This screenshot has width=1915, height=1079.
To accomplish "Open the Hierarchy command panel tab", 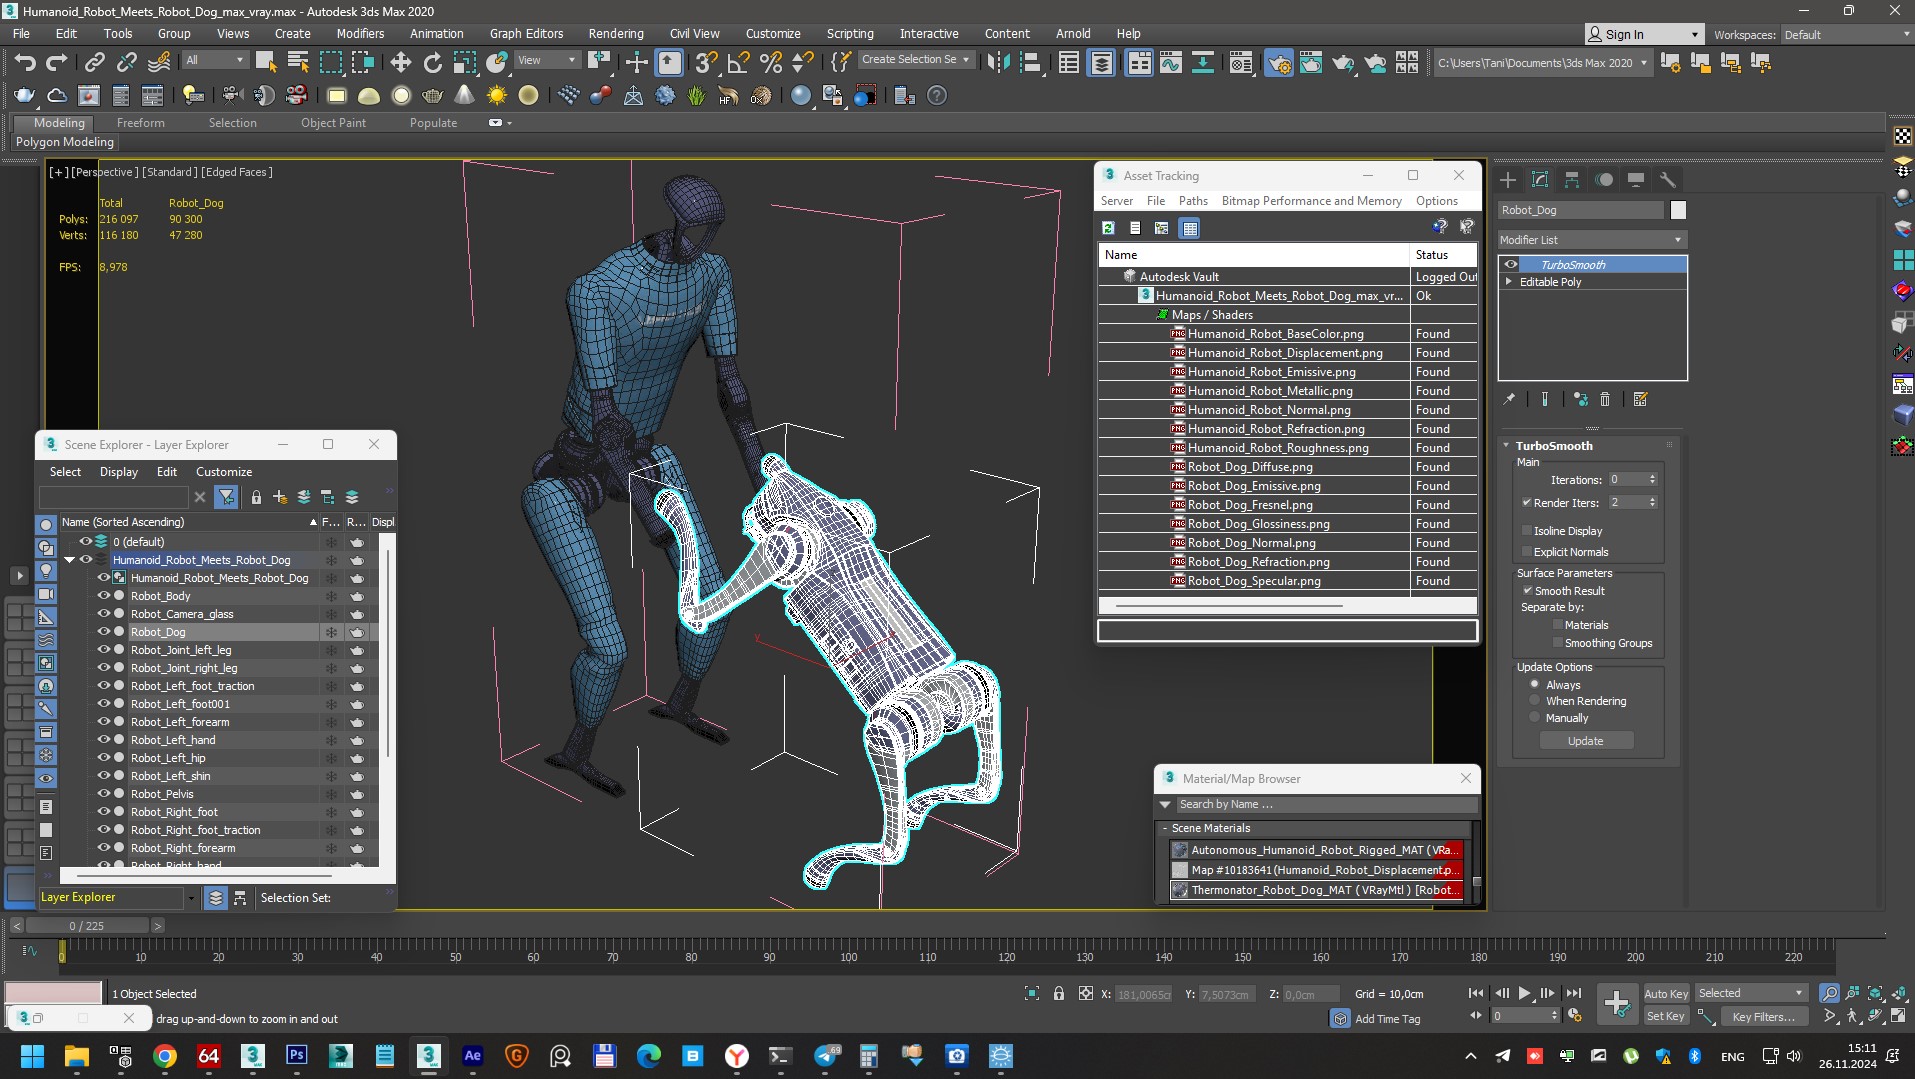I will [x=1572, y=180].
